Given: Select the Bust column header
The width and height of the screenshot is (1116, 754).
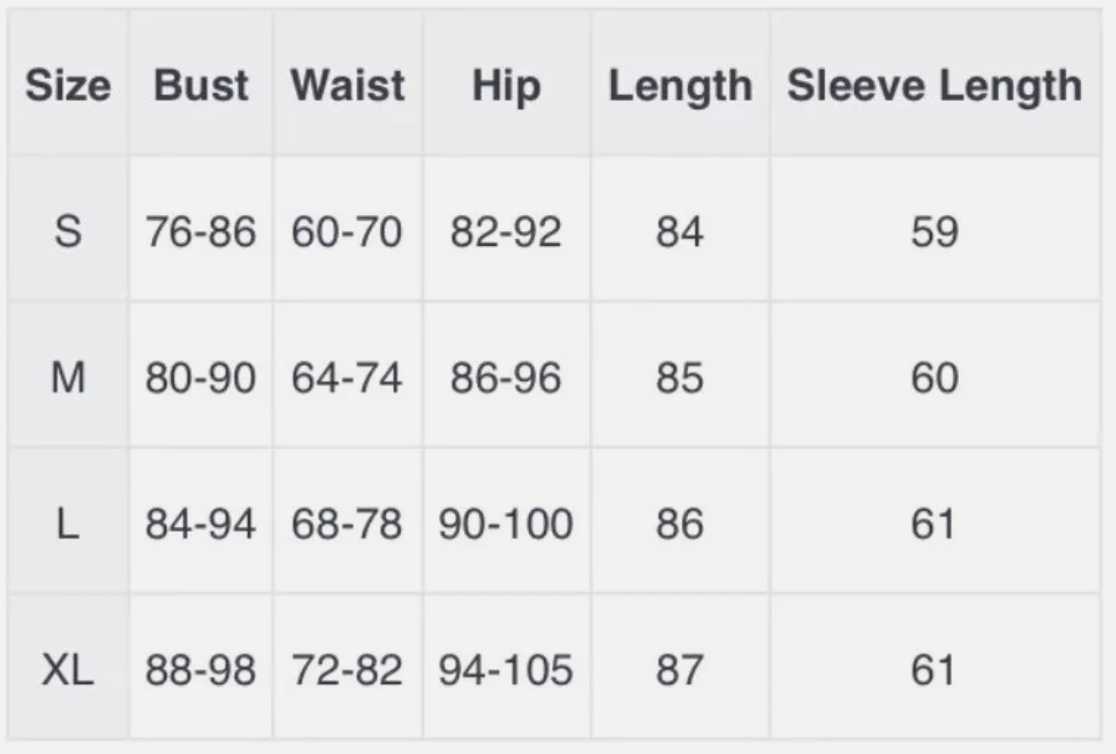Looking at the screenshot, I should tap(201, 85).
